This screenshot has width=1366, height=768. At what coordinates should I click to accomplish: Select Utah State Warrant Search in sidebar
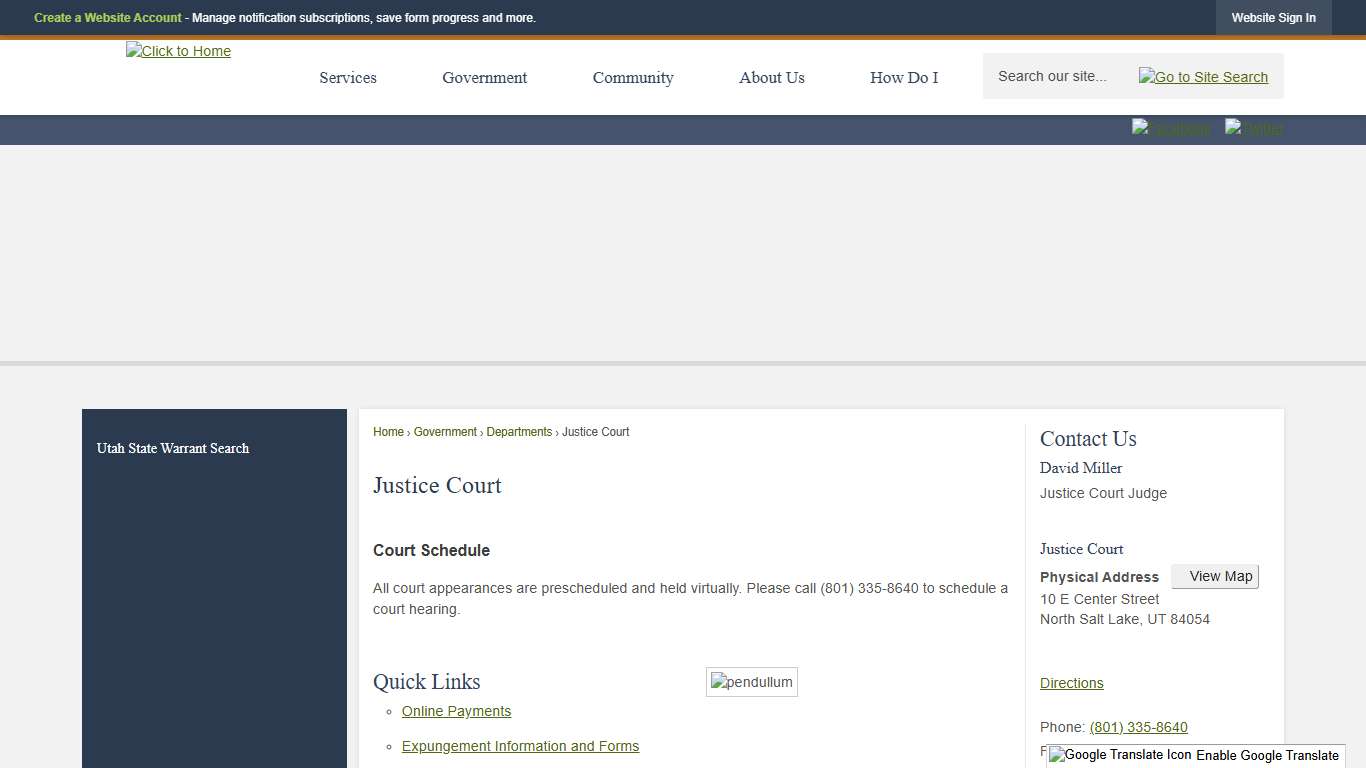click(x=172, y=448)
